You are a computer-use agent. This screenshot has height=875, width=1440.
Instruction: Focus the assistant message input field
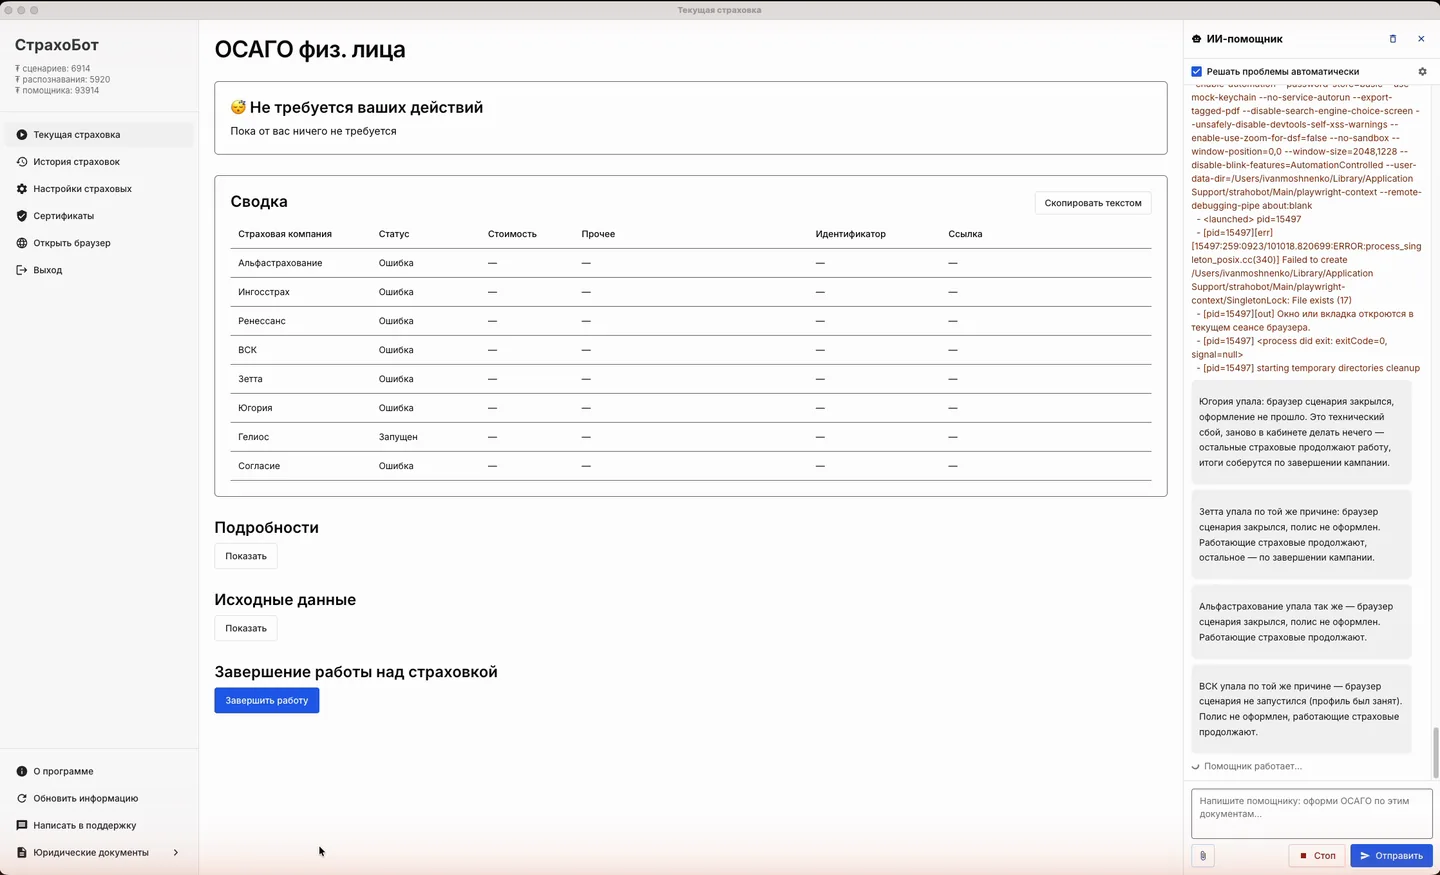[x=1312, y=813]
